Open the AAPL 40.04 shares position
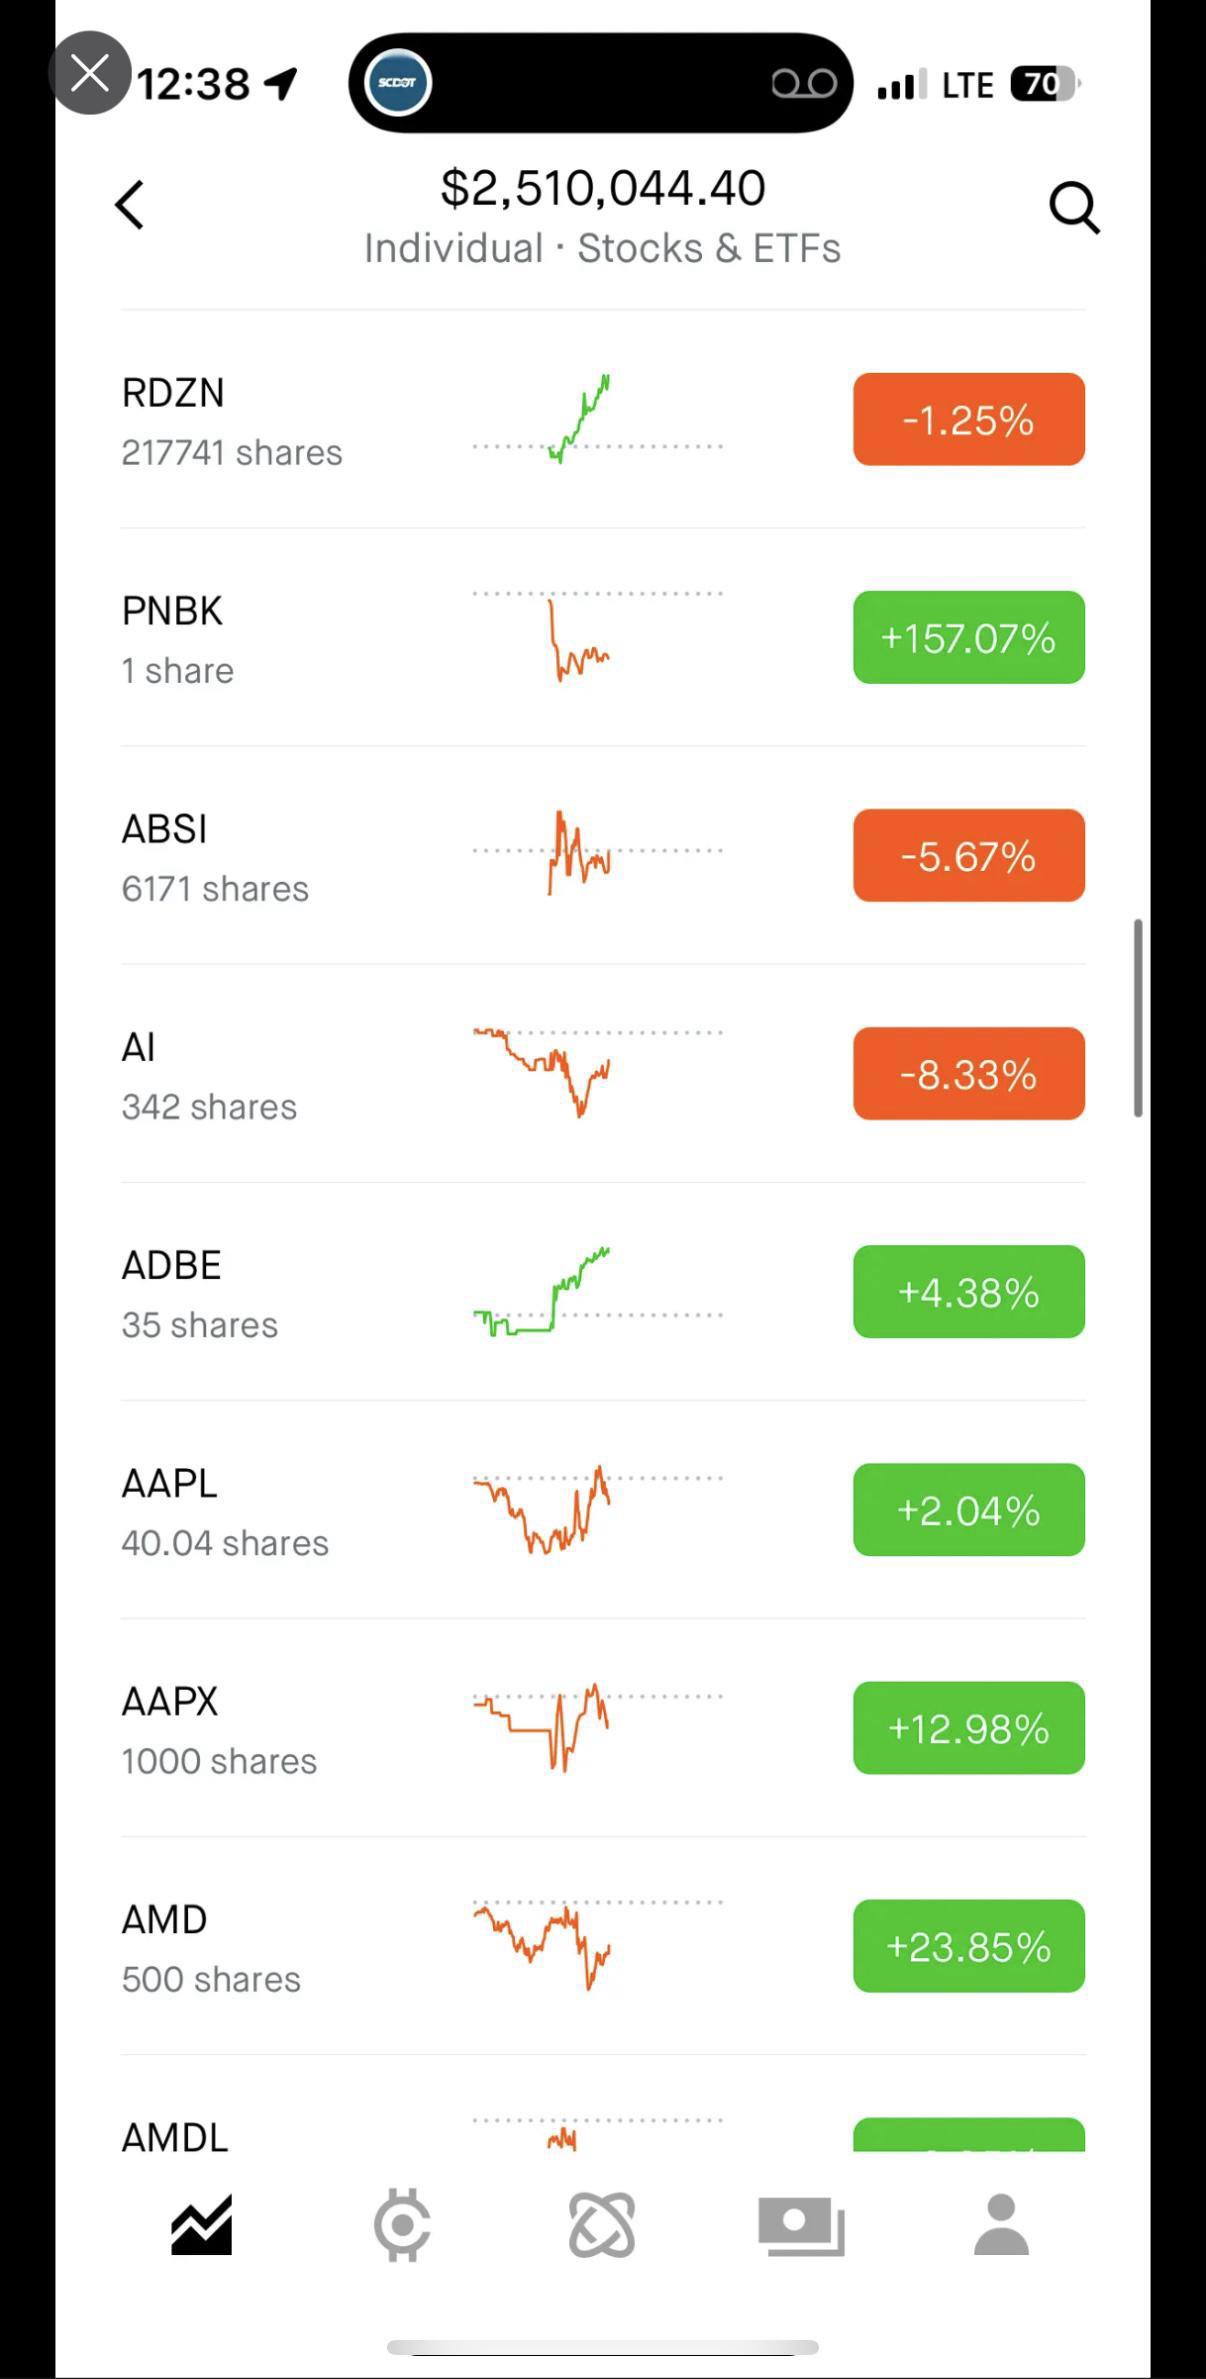1206x2379 pixels. click(603, 1509)
